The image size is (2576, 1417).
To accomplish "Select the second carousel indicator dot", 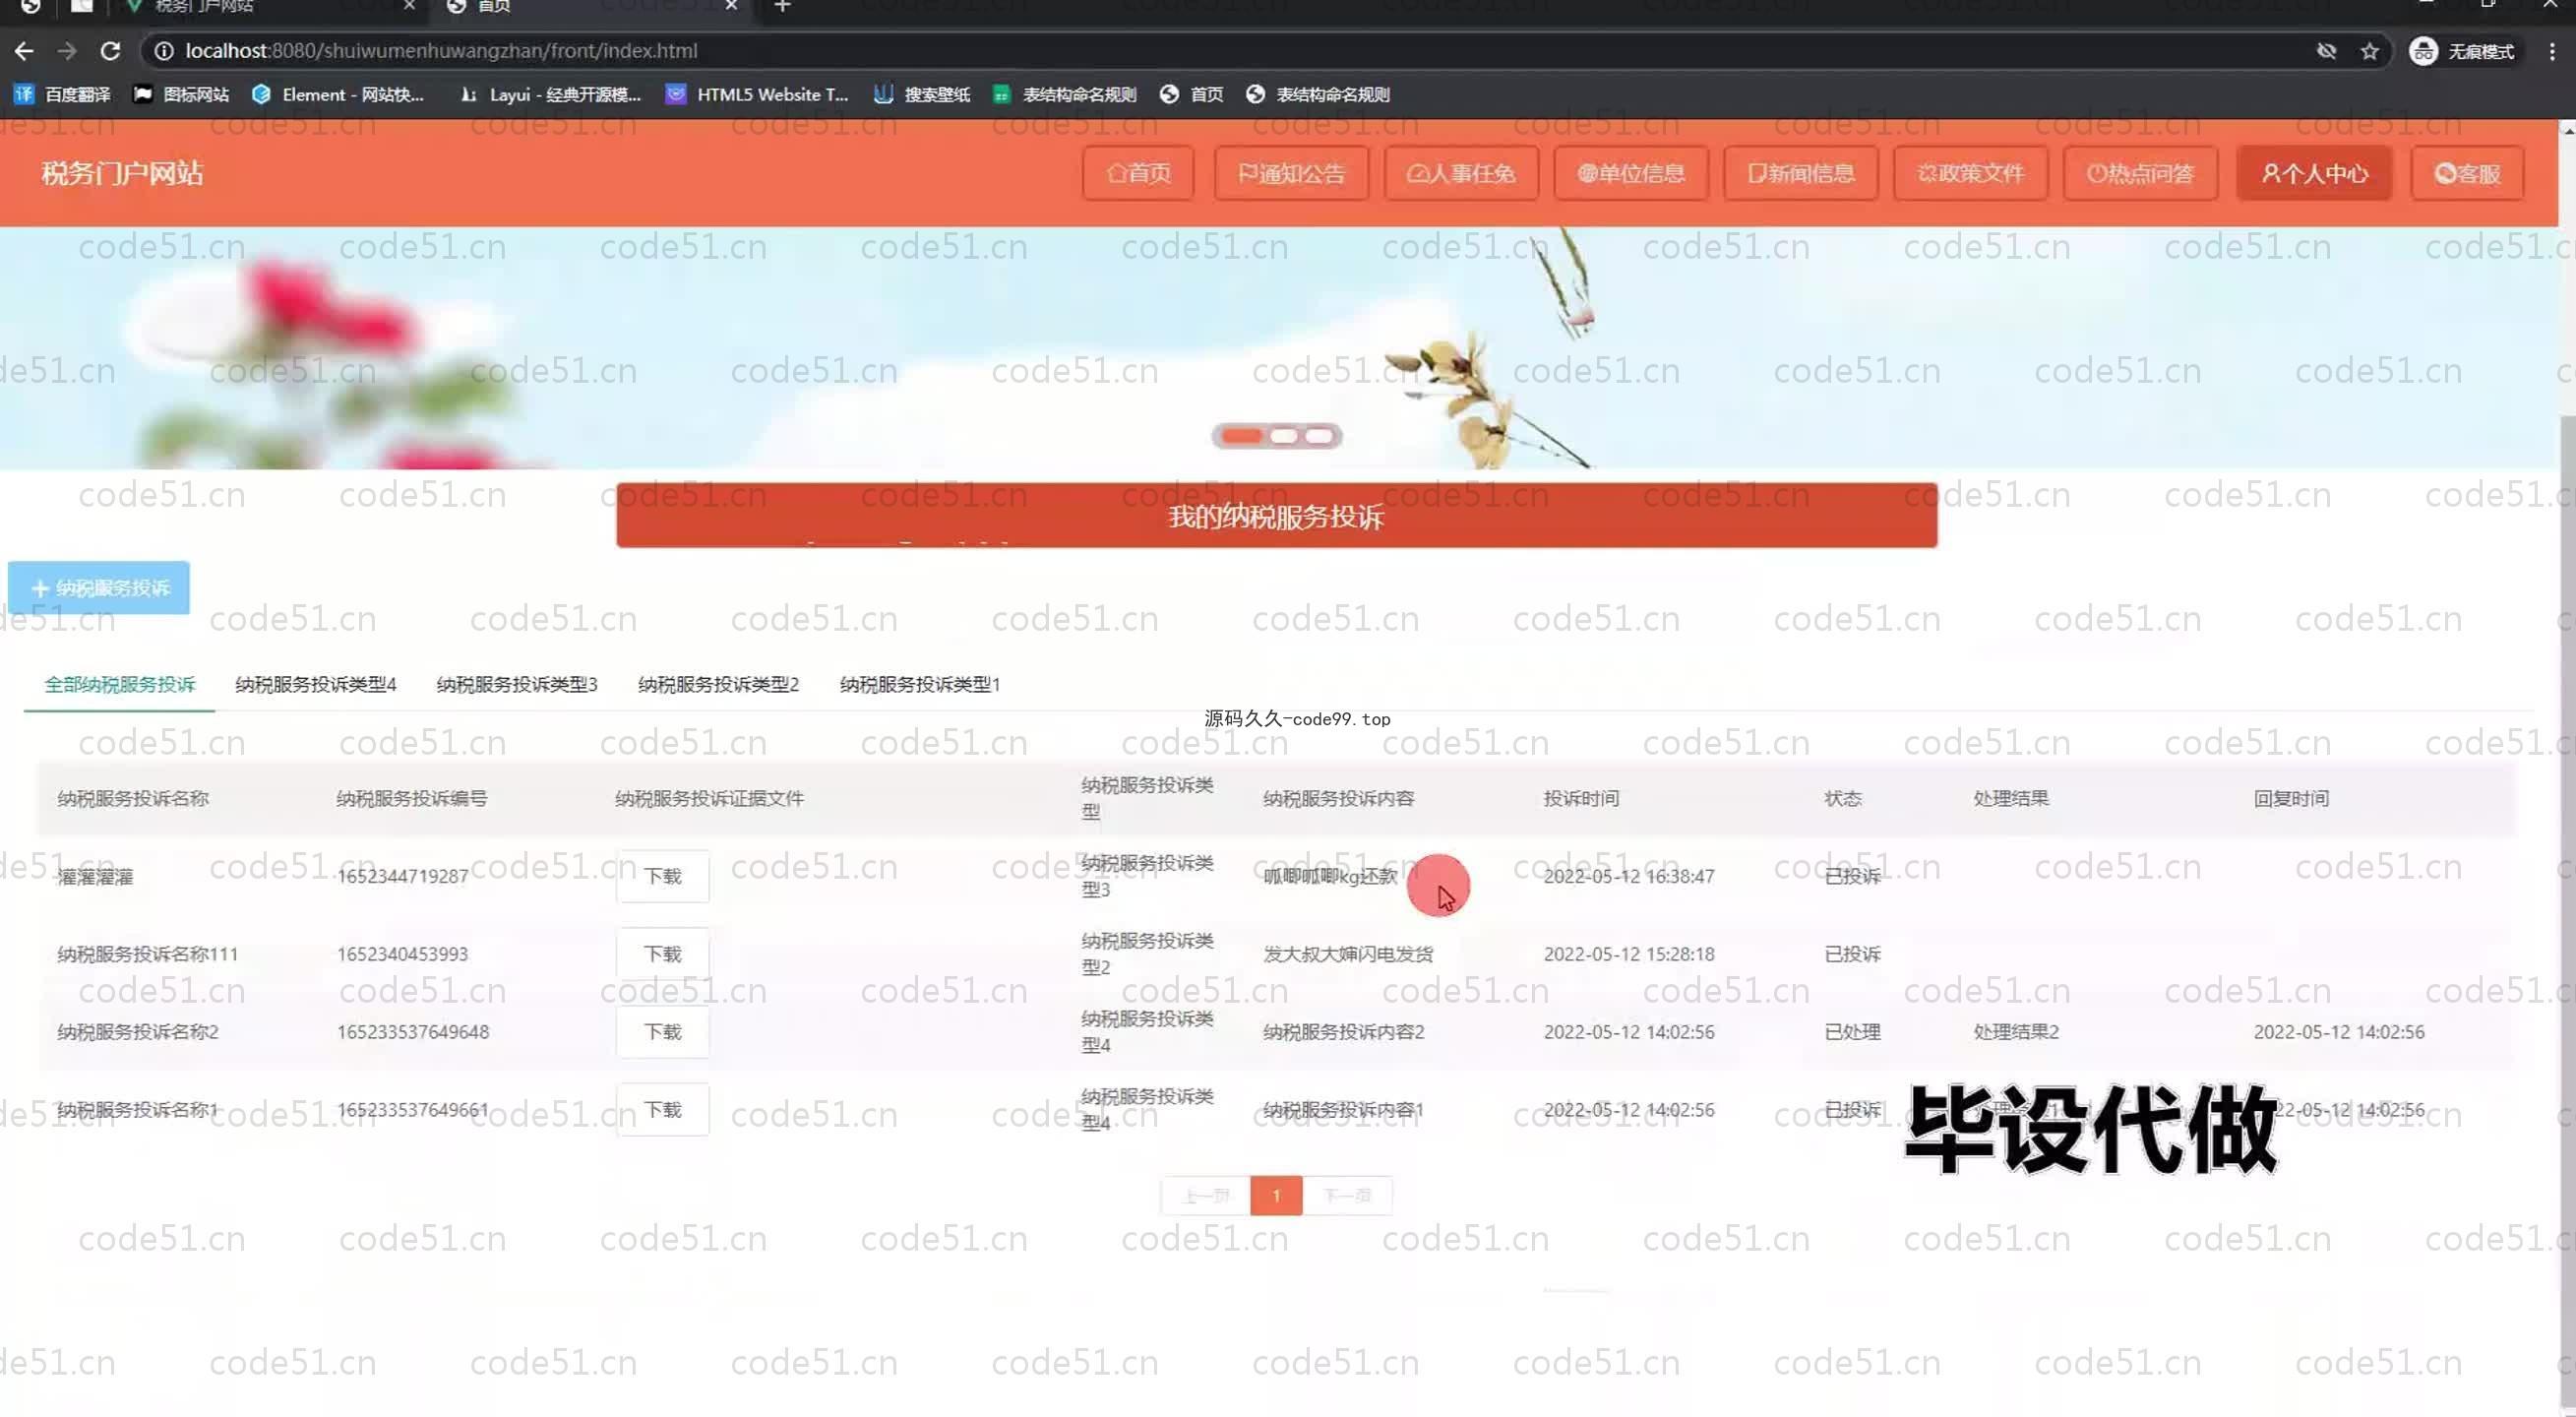I will pyautogui.click(x=1283, y=436).
